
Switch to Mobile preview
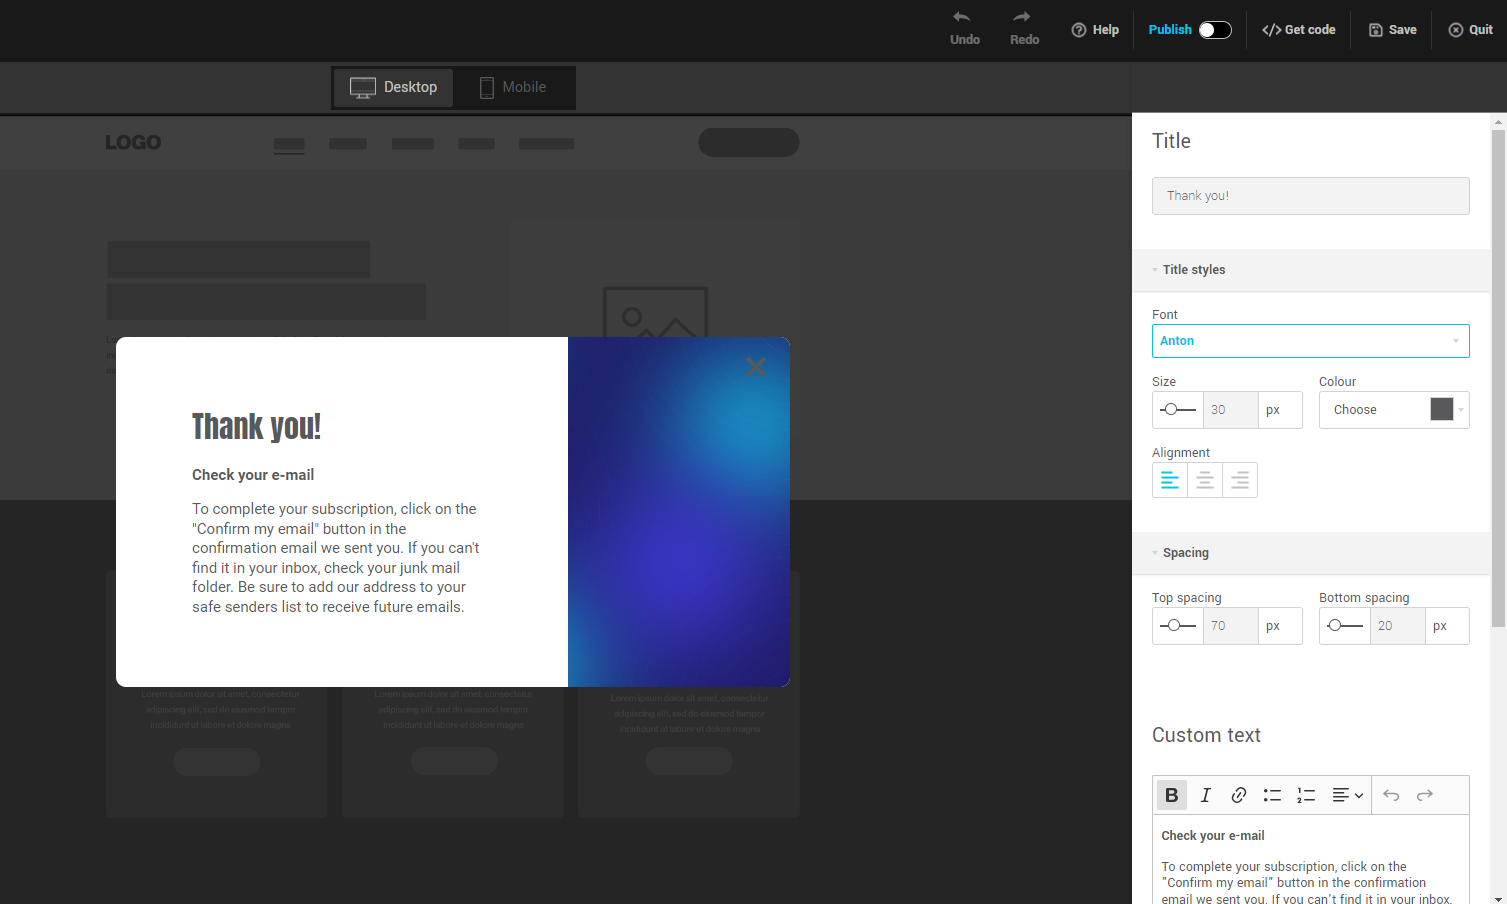513,87
